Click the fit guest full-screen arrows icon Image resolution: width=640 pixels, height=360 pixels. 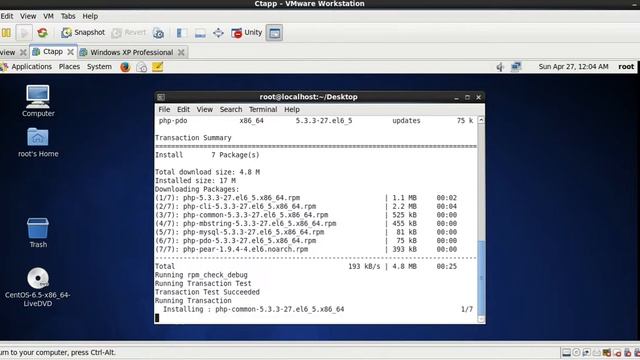218,33
